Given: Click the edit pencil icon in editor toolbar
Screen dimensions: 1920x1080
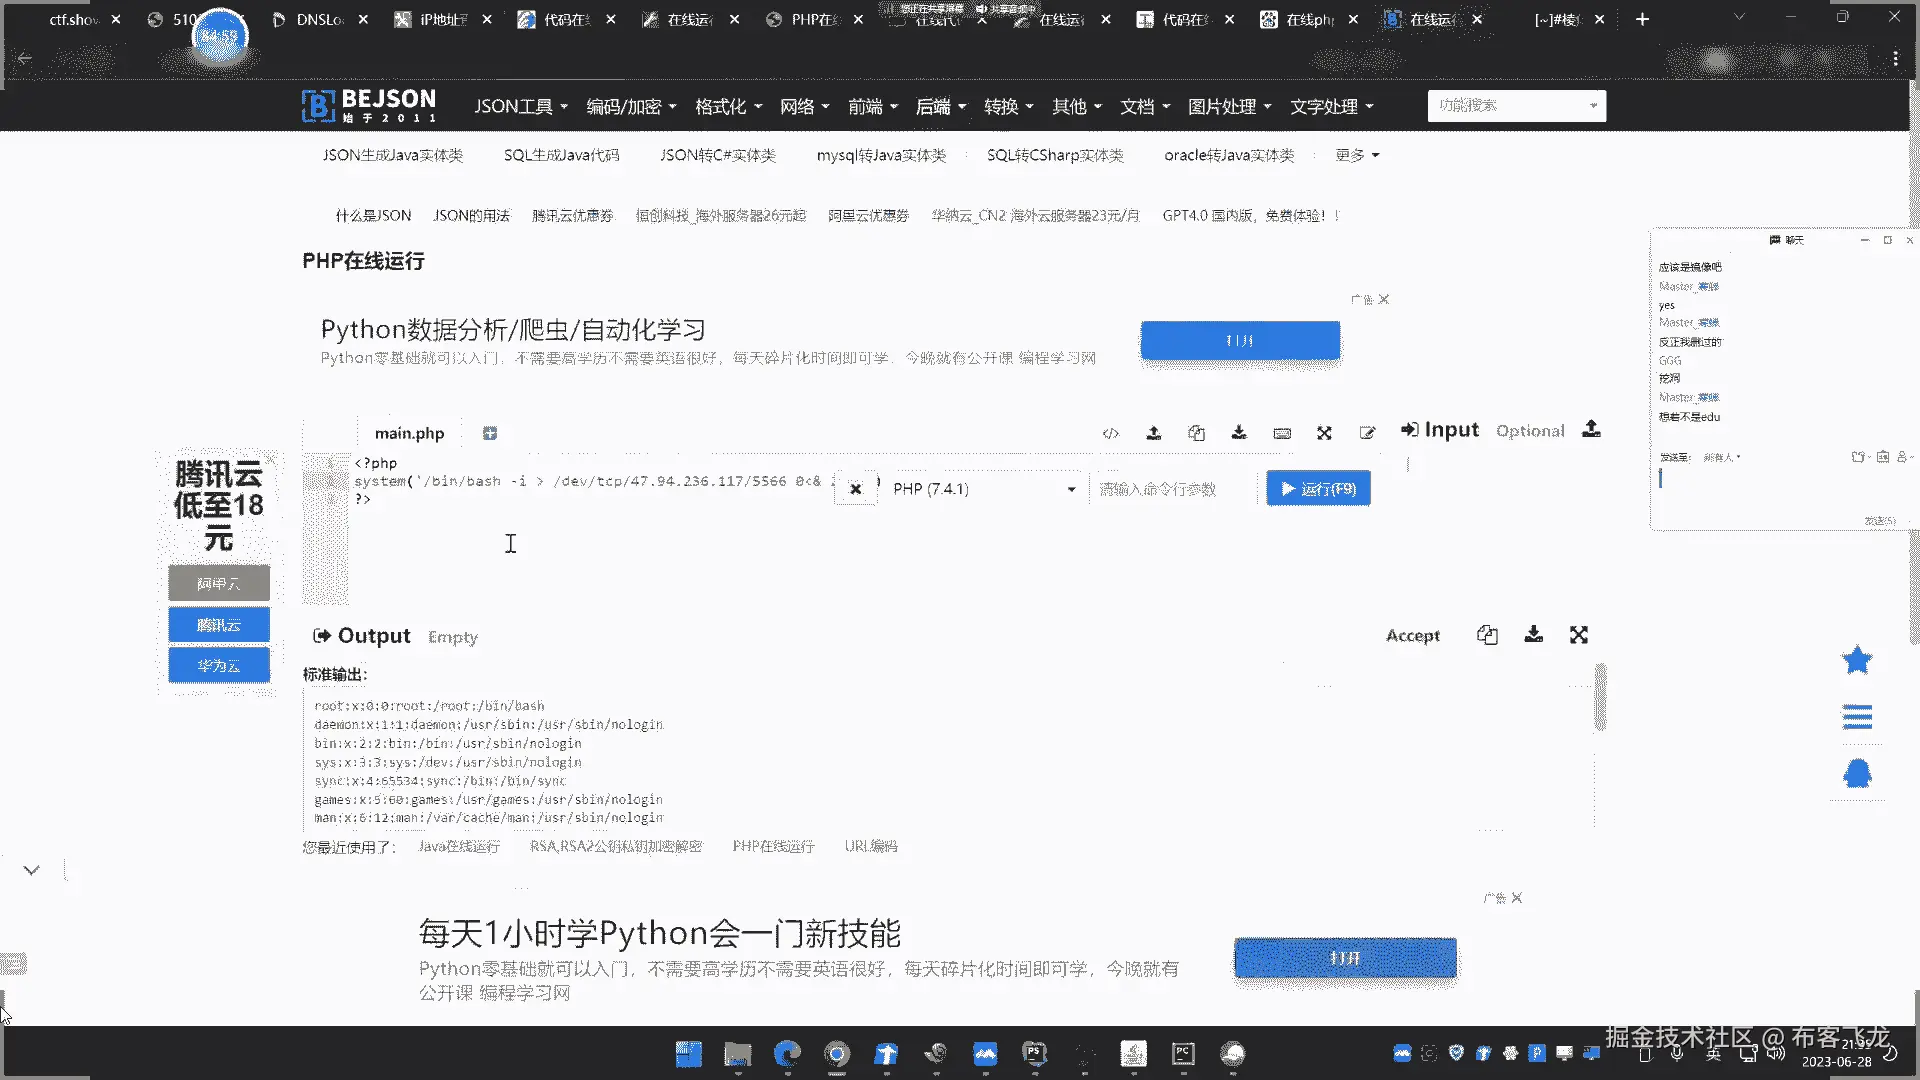Looking at the screenshot, I should 1367,433.
